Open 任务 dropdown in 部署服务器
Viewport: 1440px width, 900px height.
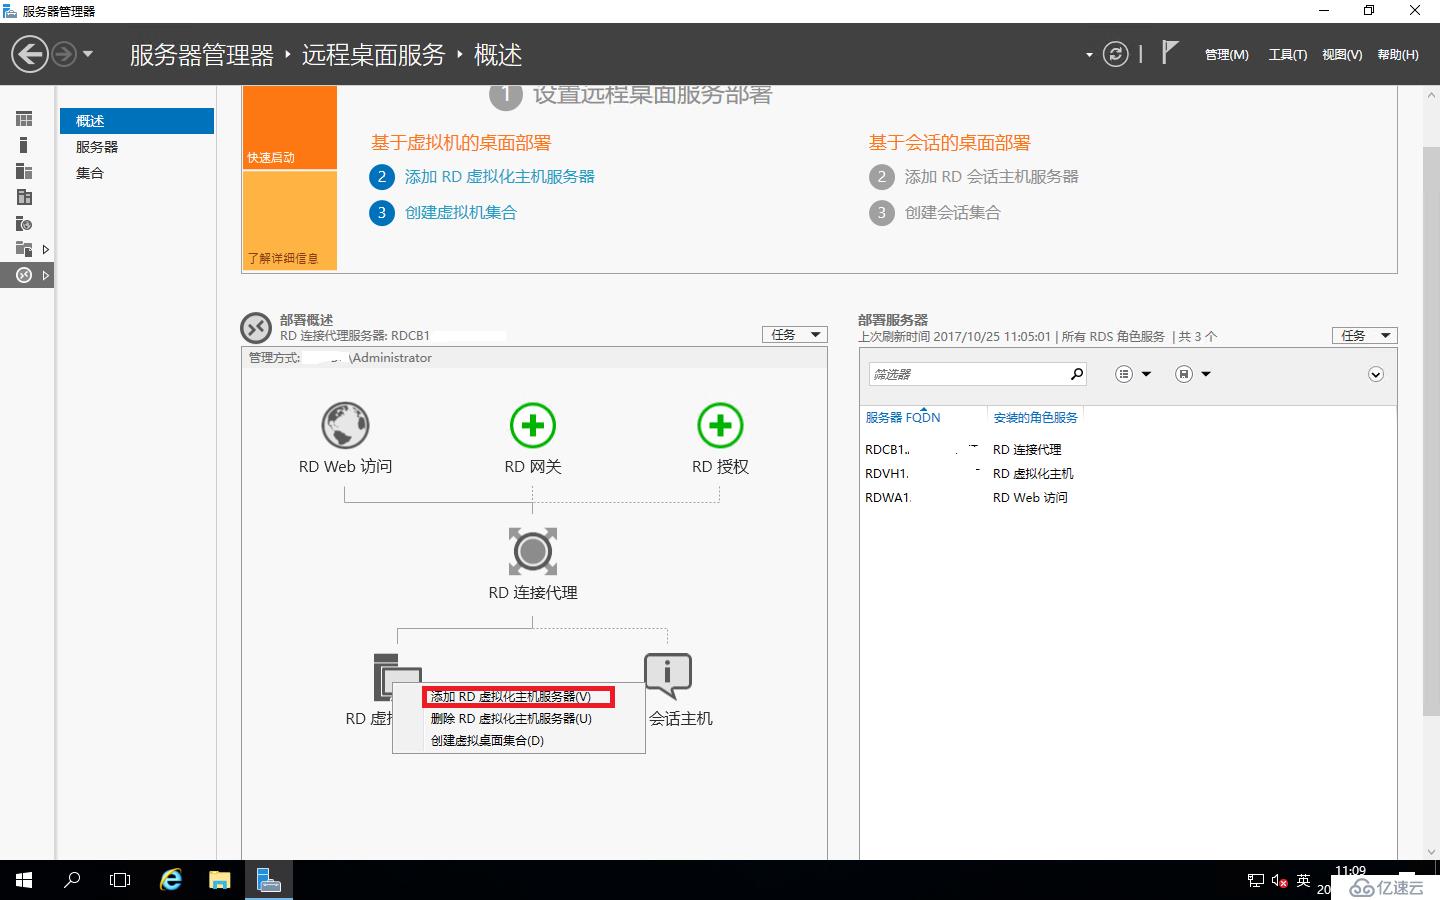(1364, 335)
